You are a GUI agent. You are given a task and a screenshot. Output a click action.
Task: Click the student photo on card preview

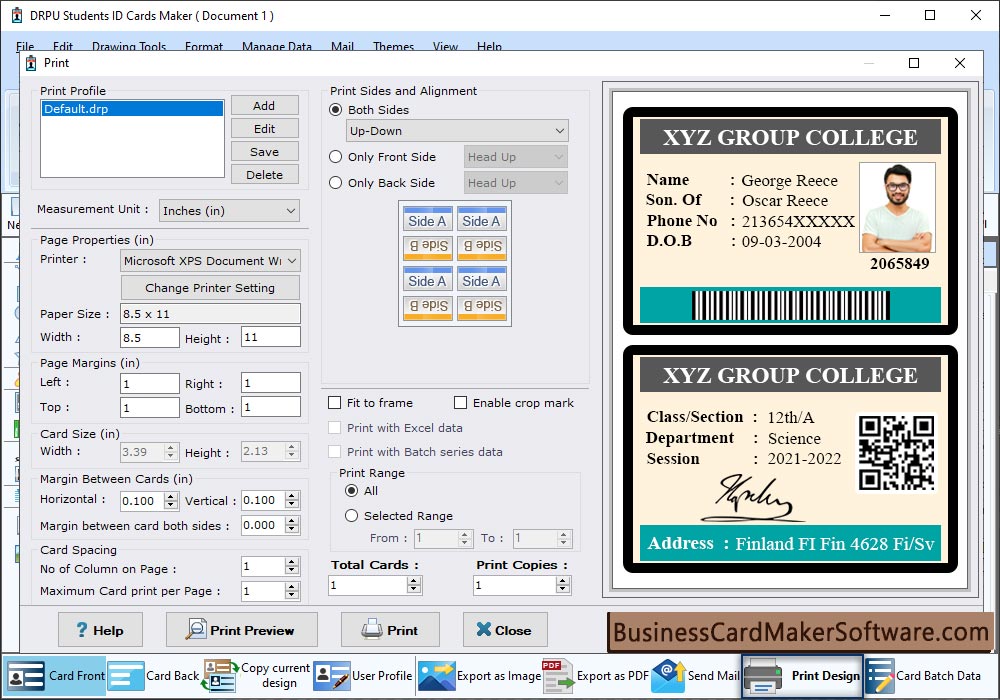[x=897, y=208]
